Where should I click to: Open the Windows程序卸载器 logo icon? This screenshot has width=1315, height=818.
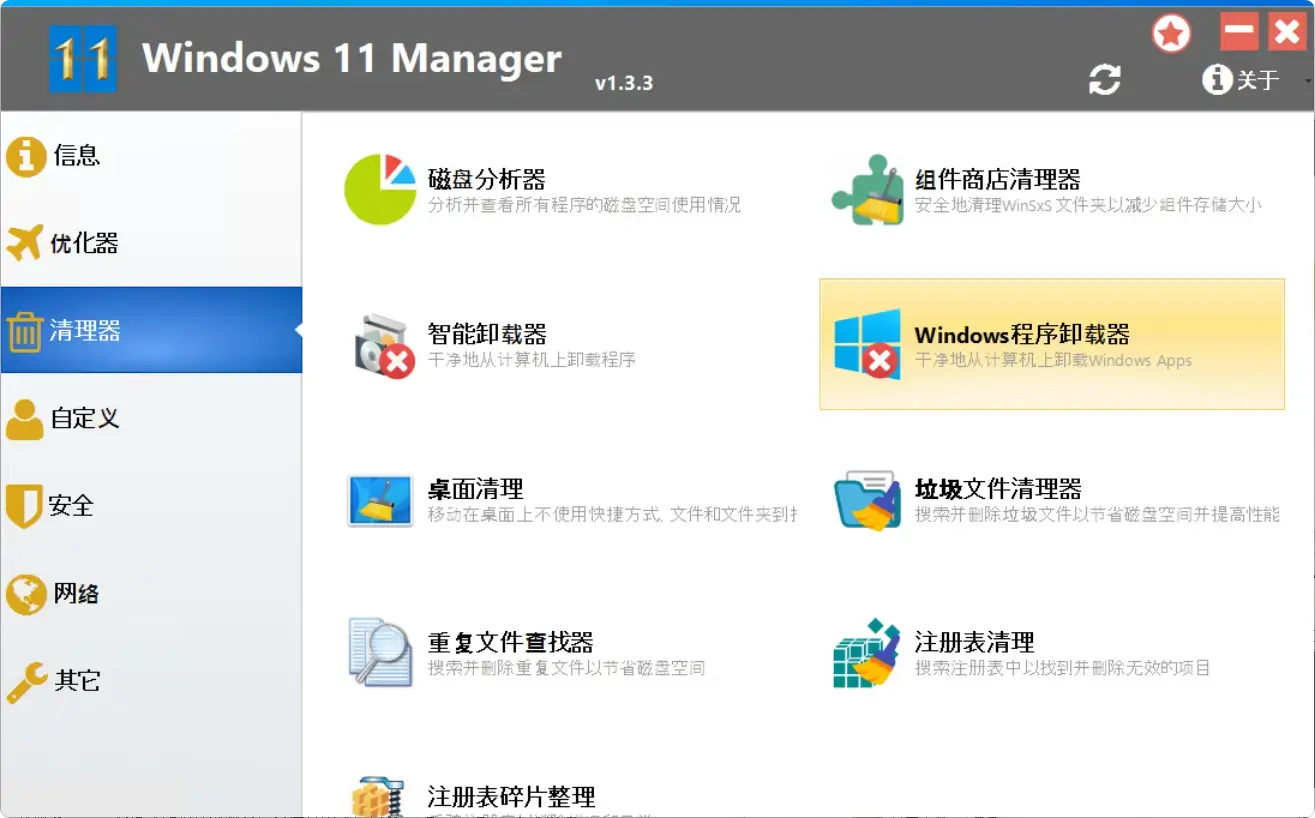(867, 344)
